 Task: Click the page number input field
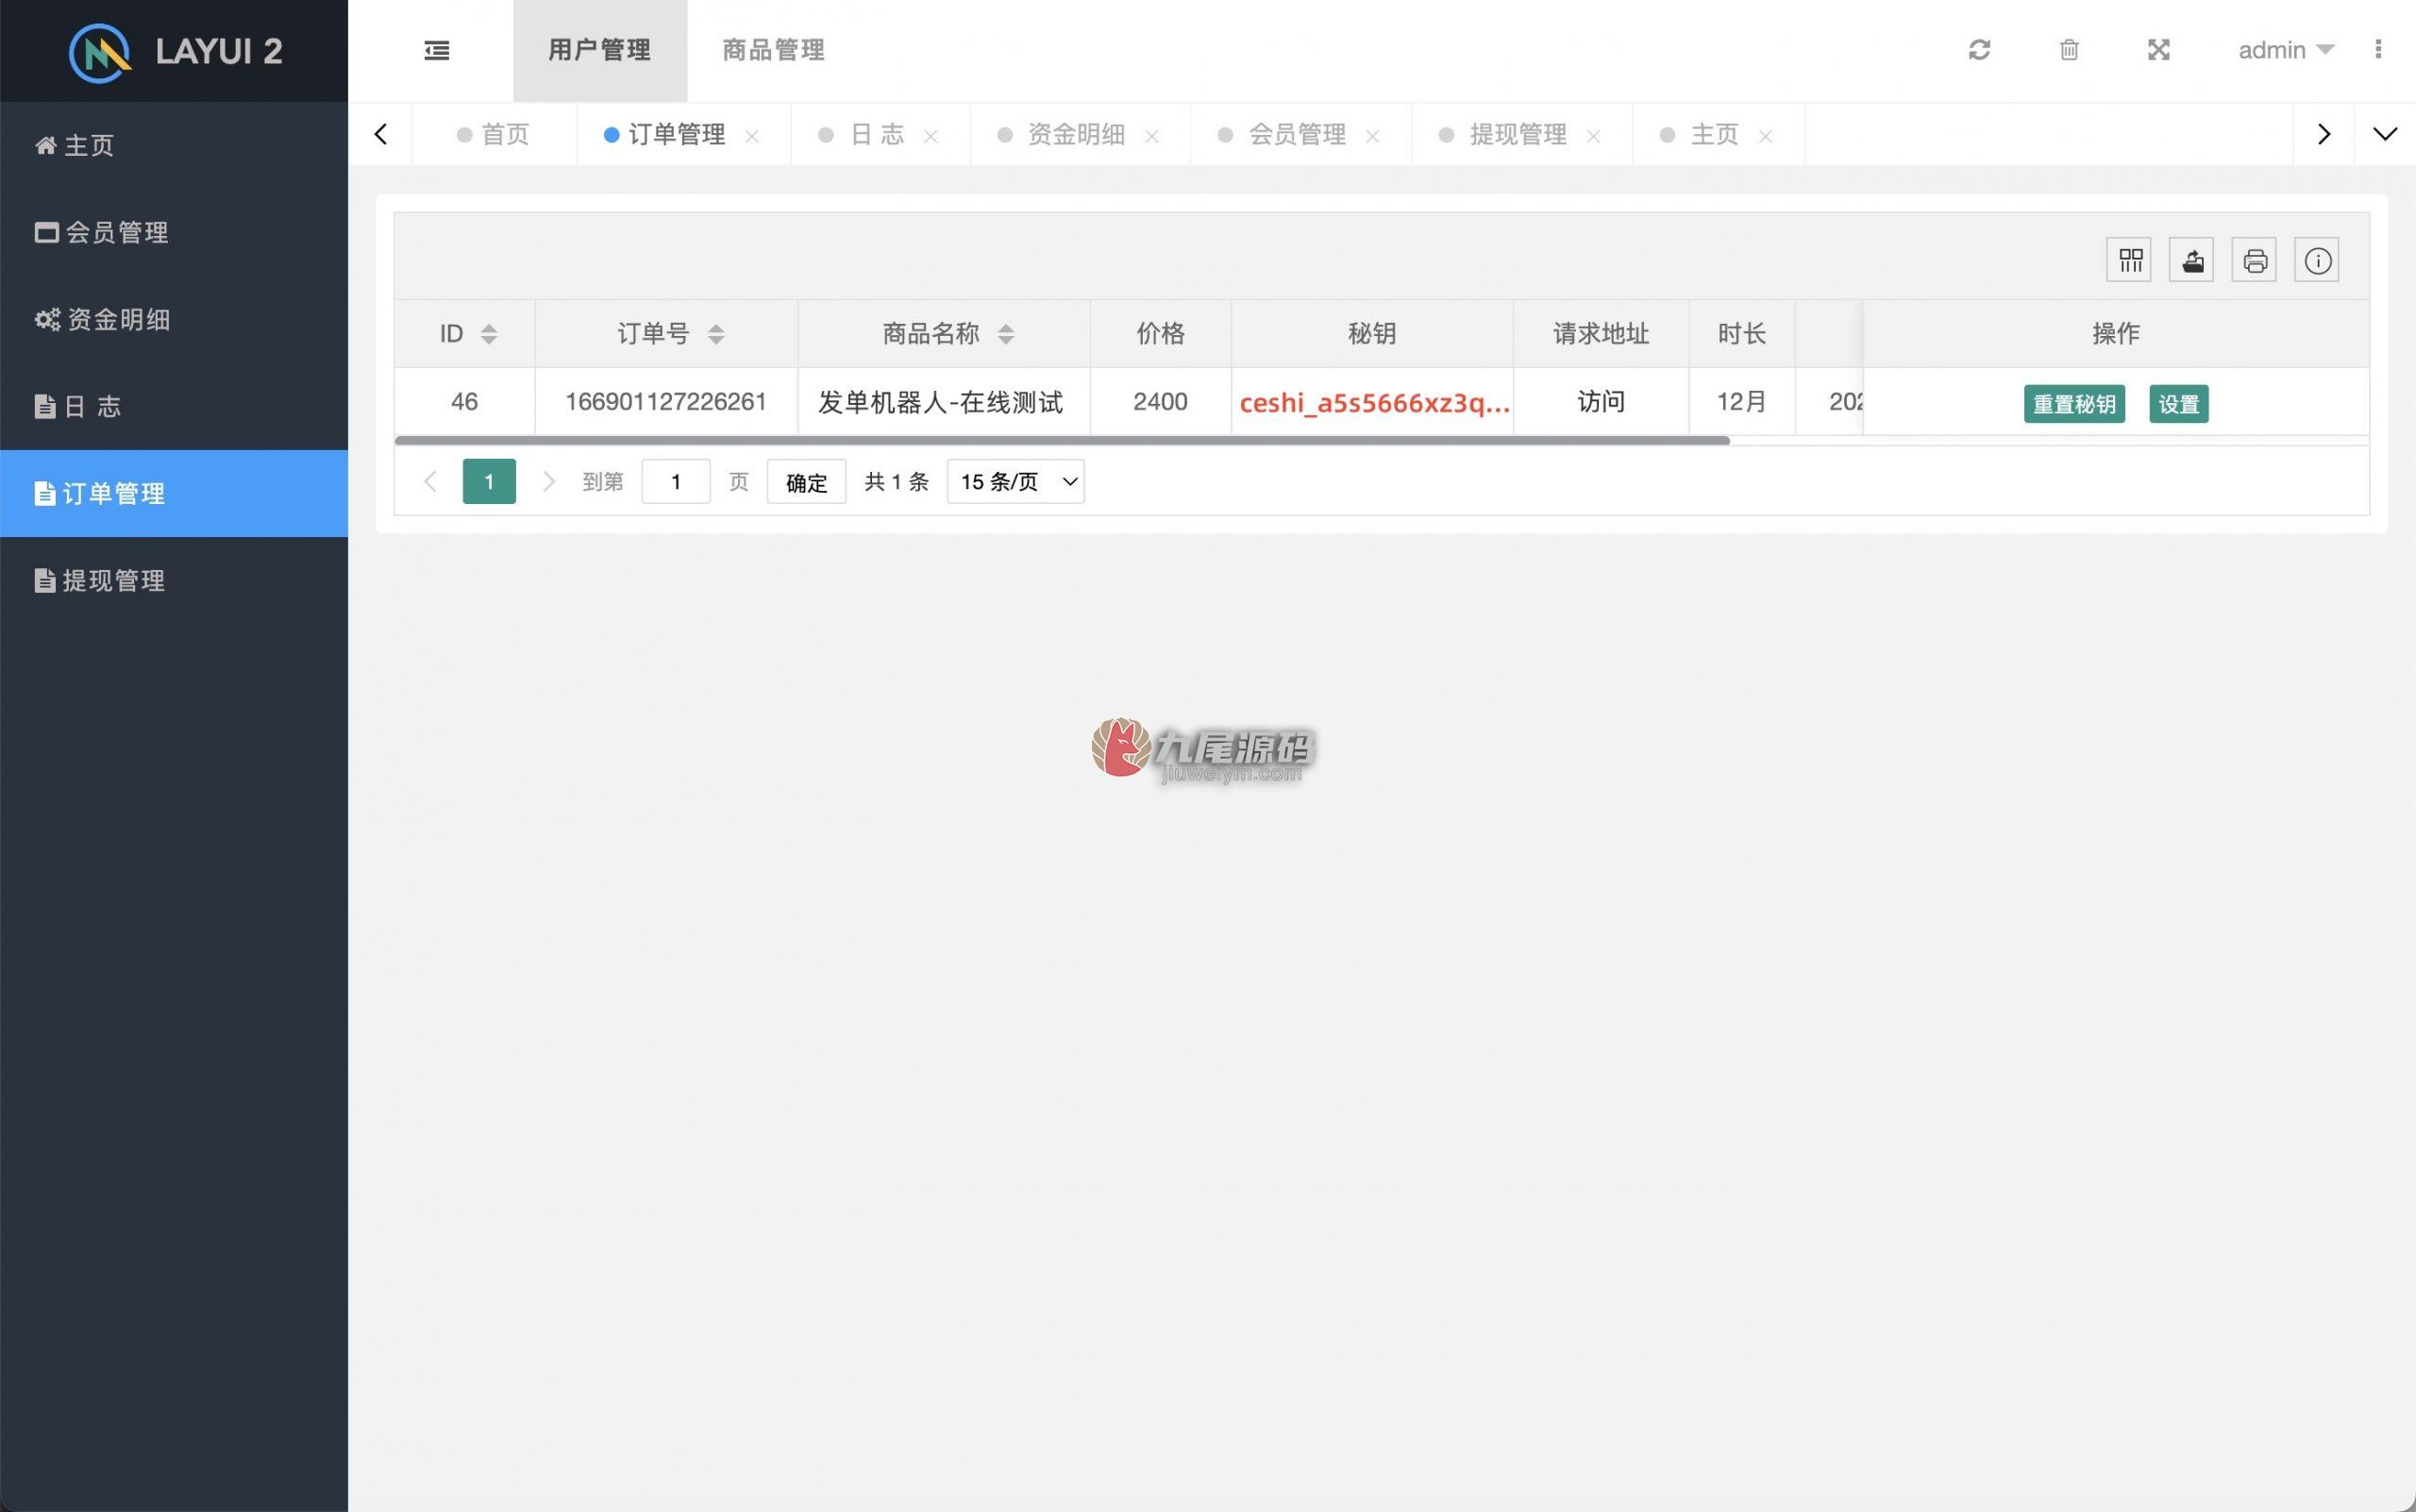coord(676,482)
